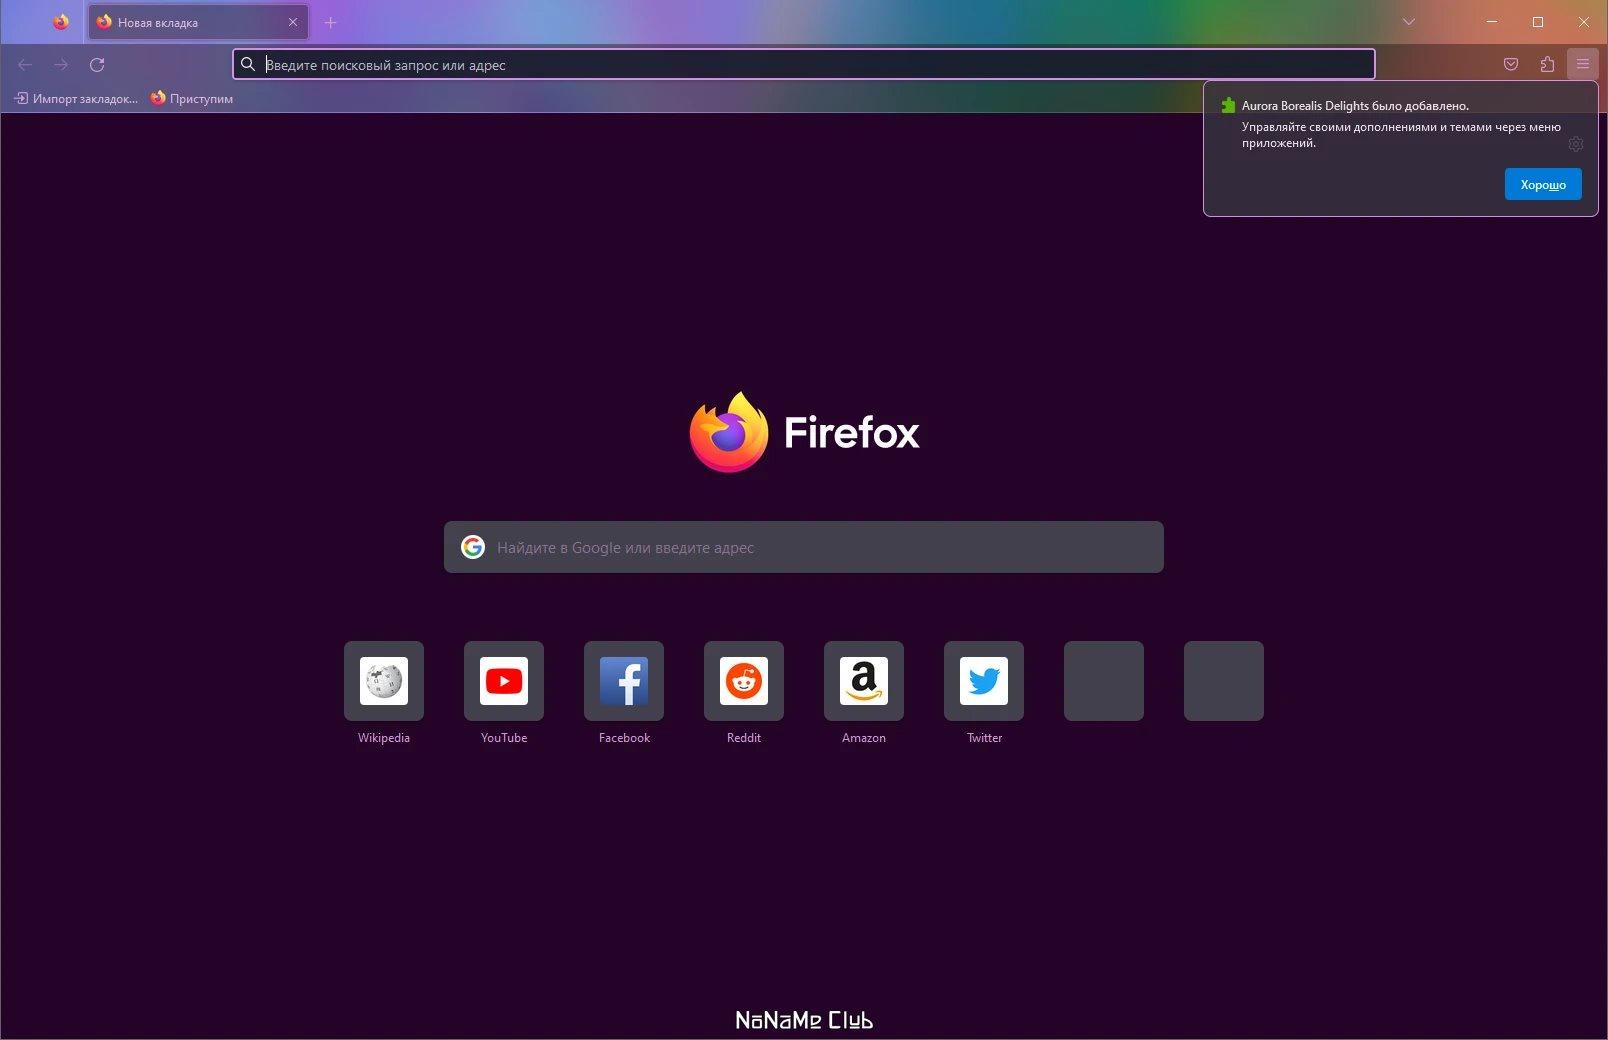This screenshot has width=1608, height=1040.
Task: Go back using the back arrow
Action: click(x=25, y=65)
